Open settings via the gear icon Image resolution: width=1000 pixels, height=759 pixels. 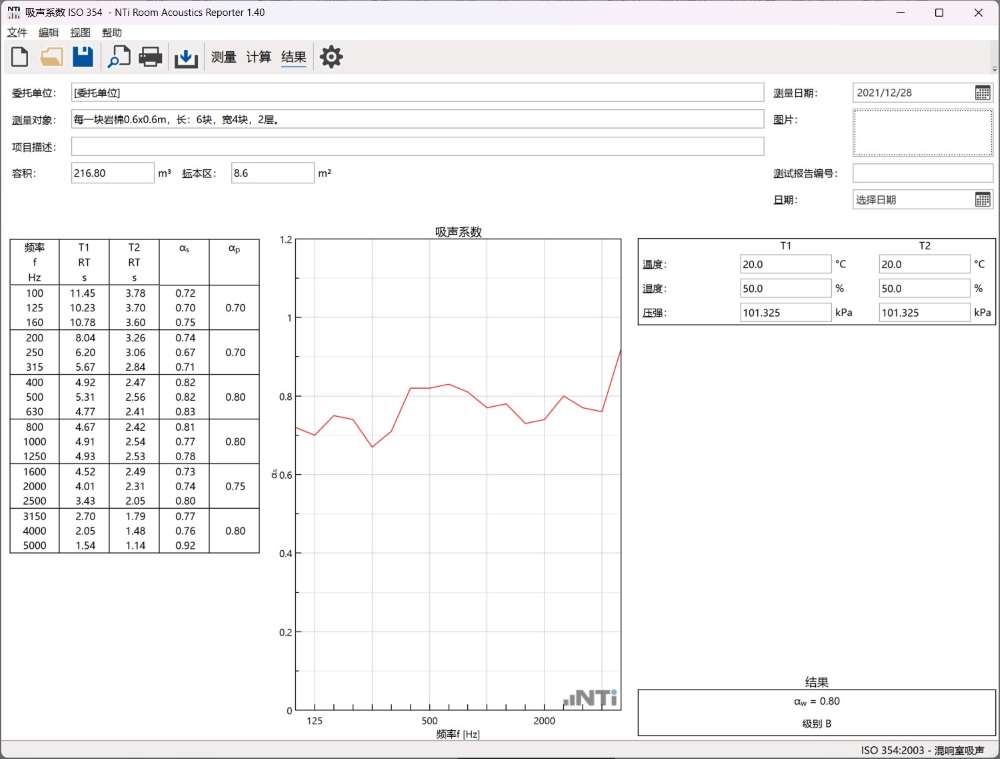331,57
